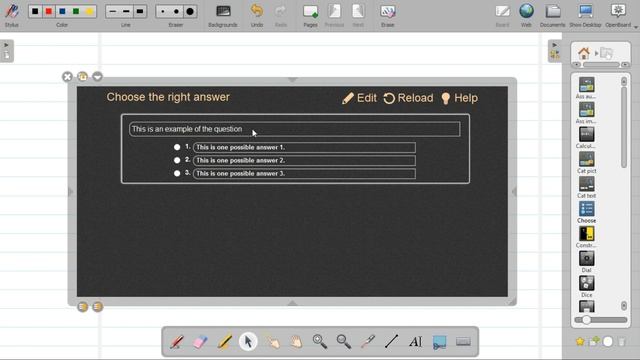Collapse the right library panel
This screenshot has height=360, width=640.
click(x=554, y=51)
